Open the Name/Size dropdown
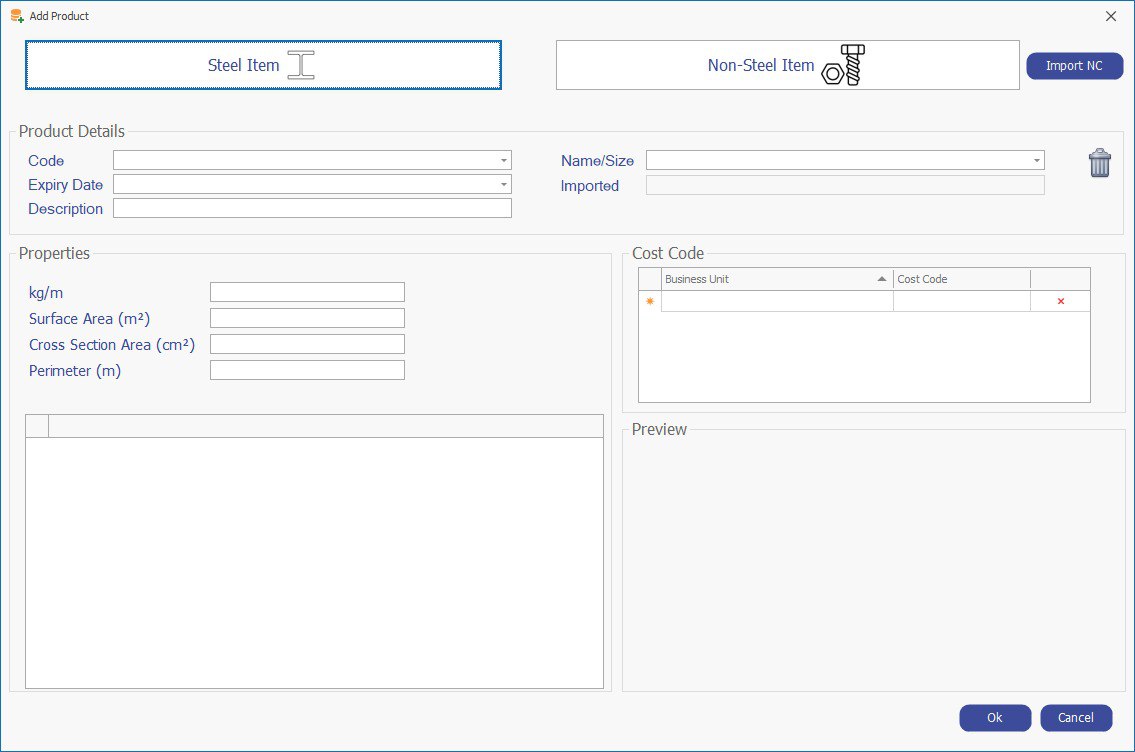The image size is (1135, 752). tap(1036, 160)
